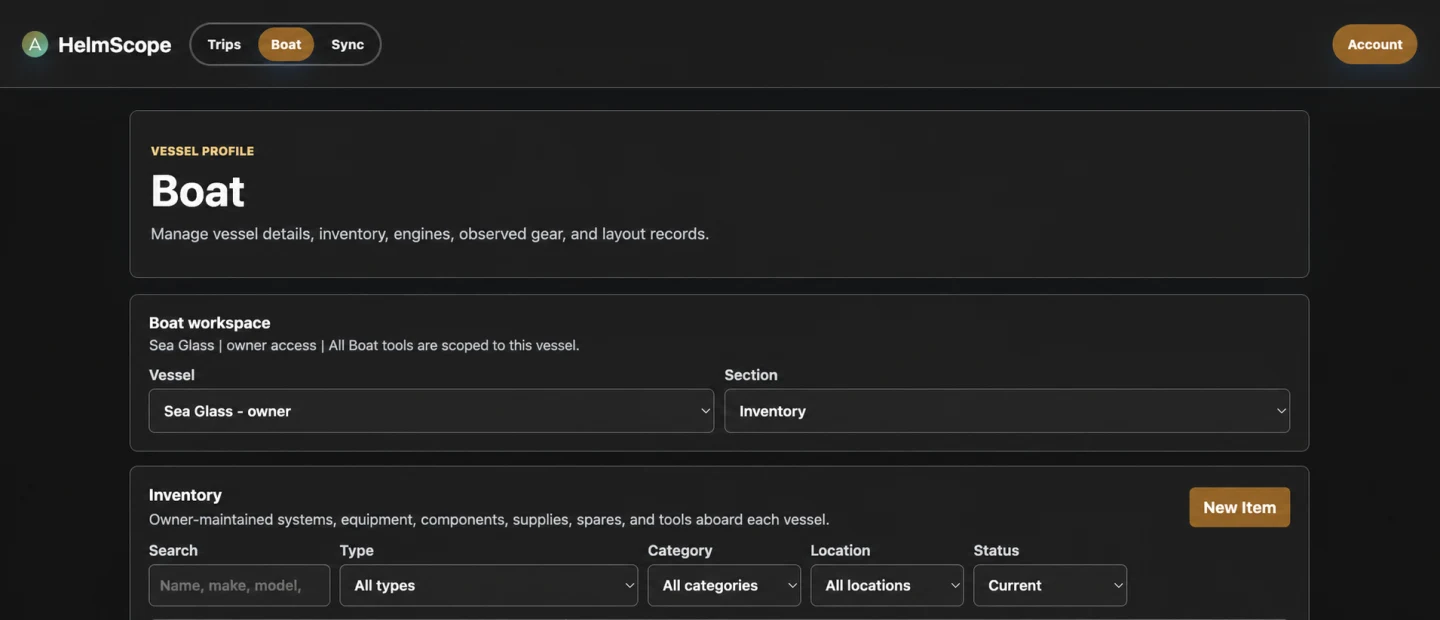Focus the inventory Search field

[239, 585]
